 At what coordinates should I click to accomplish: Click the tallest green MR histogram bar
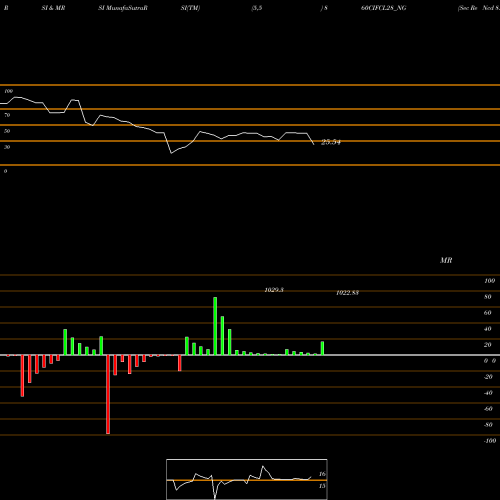[215, 326]
